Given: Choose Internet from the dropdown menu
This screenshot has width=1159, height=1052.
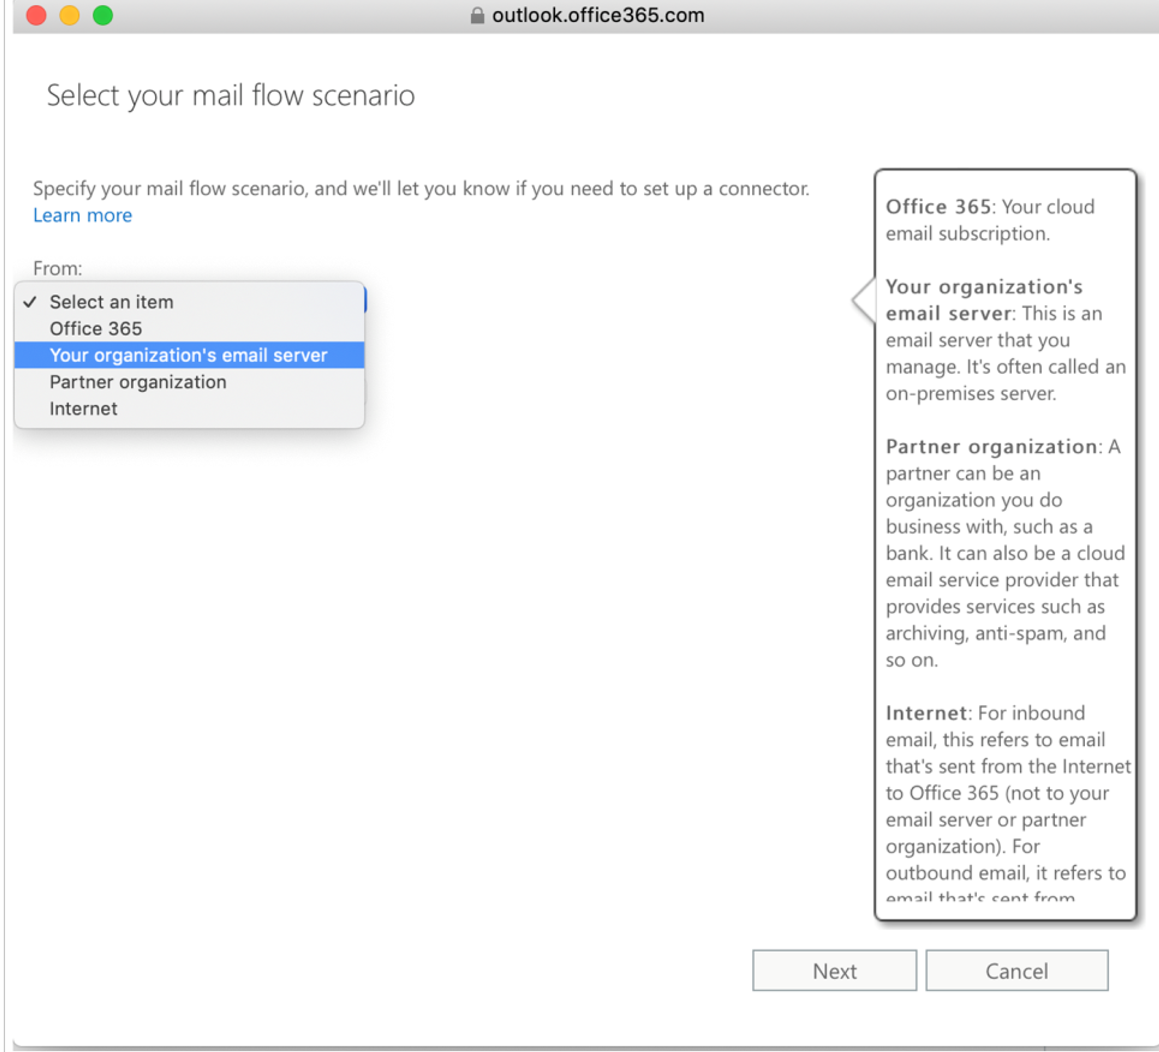Looking at the screenshot, I should pyautogui.click(x=189, y=408).
